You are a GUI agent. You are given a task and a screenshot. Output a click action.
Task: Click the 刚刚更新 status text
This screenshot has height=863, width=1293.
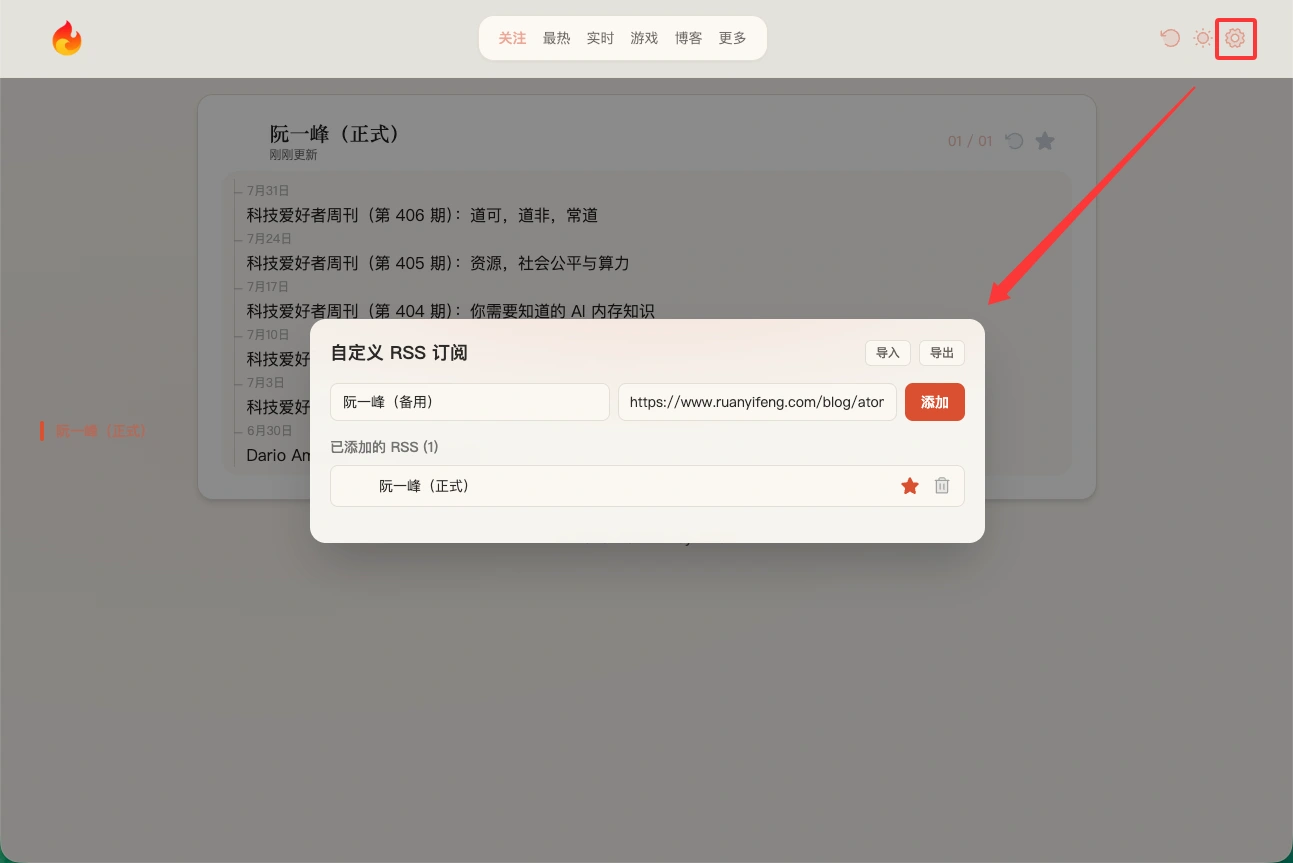[293, 155]
